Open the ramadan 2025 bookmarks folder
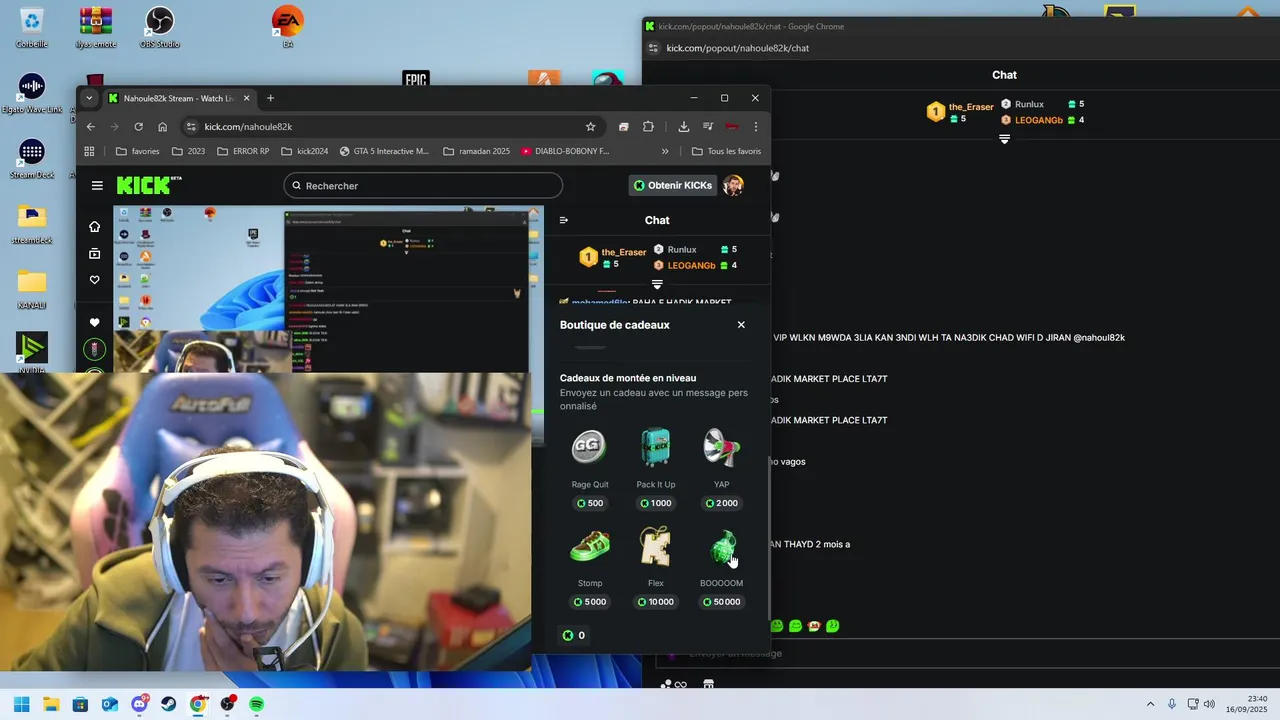 [x=476, y=151]
